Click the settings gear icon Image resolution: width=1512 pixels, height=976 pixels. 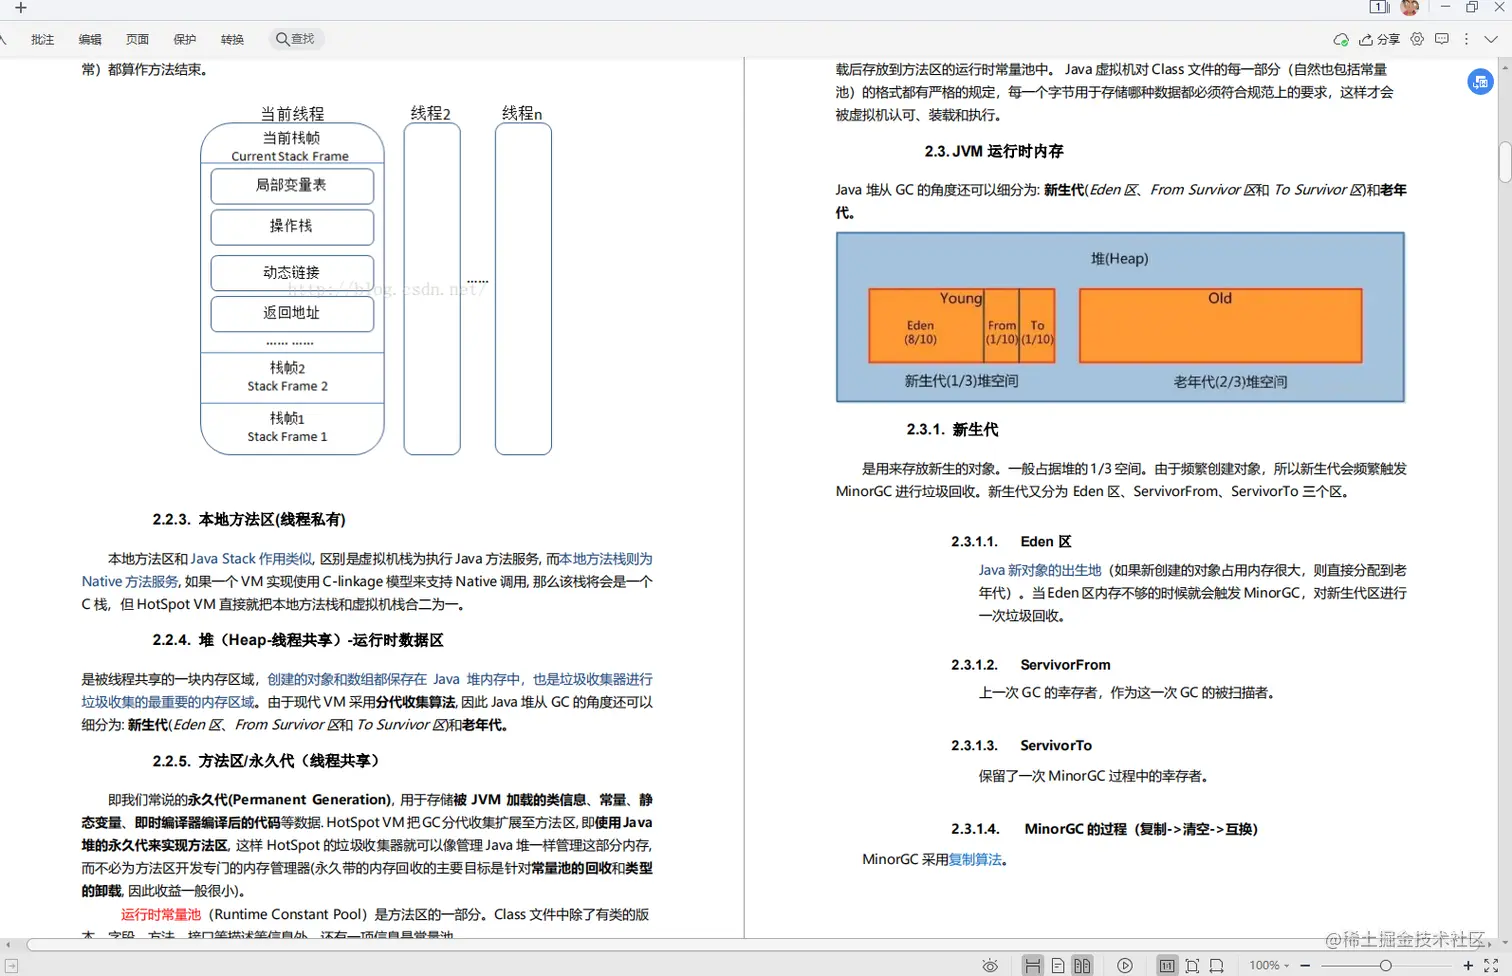(1417, 39)
